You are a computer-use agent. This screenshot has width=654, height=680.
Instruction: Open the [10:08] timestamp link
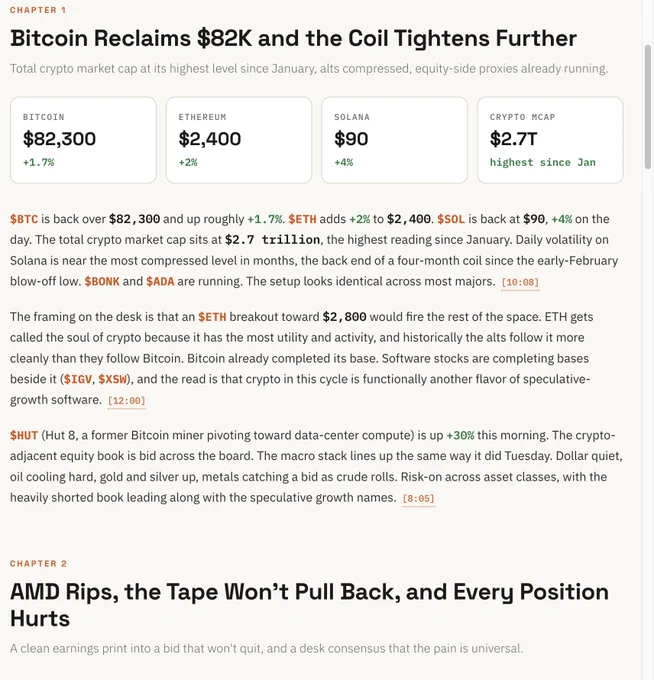coord(520,282)
